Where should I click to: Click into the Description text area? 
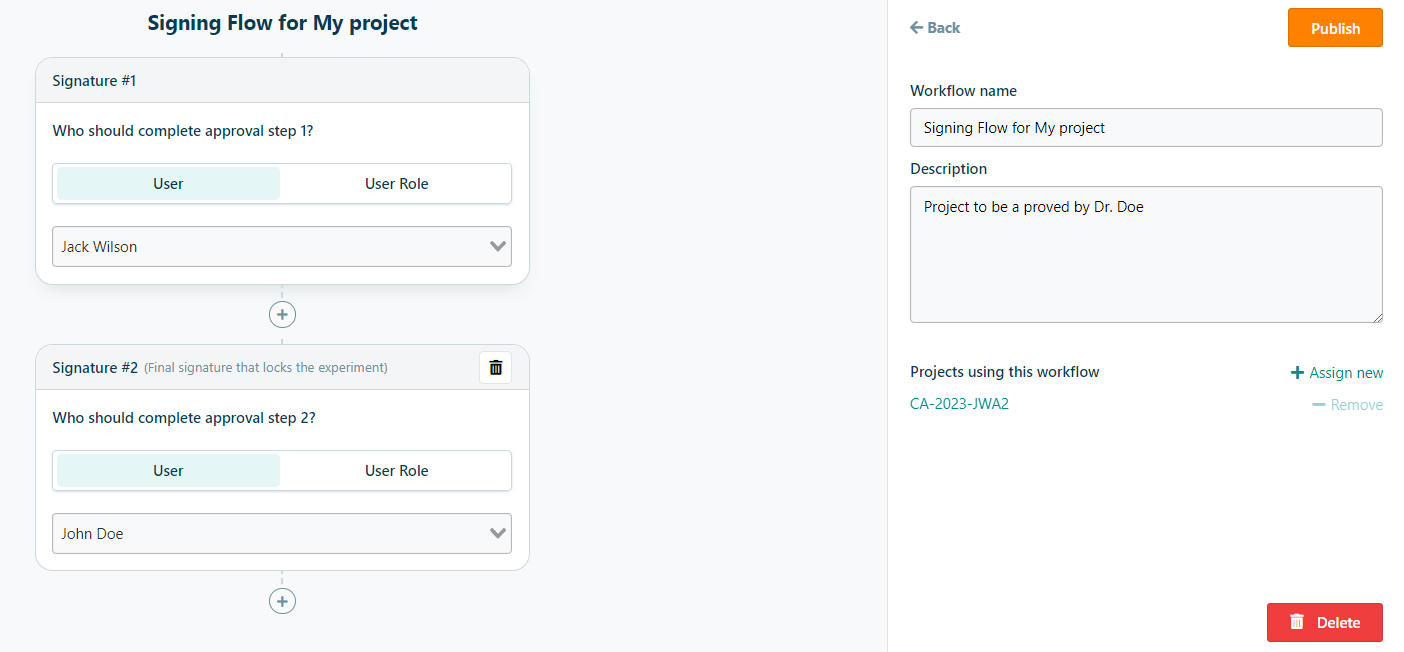(1146, 254)
